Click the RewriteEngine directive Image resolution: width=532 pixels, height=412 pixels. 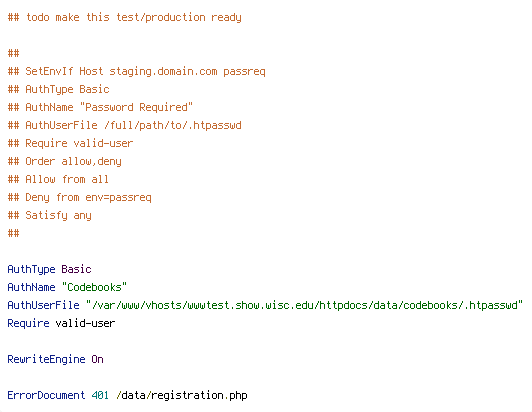click(46, 359)
